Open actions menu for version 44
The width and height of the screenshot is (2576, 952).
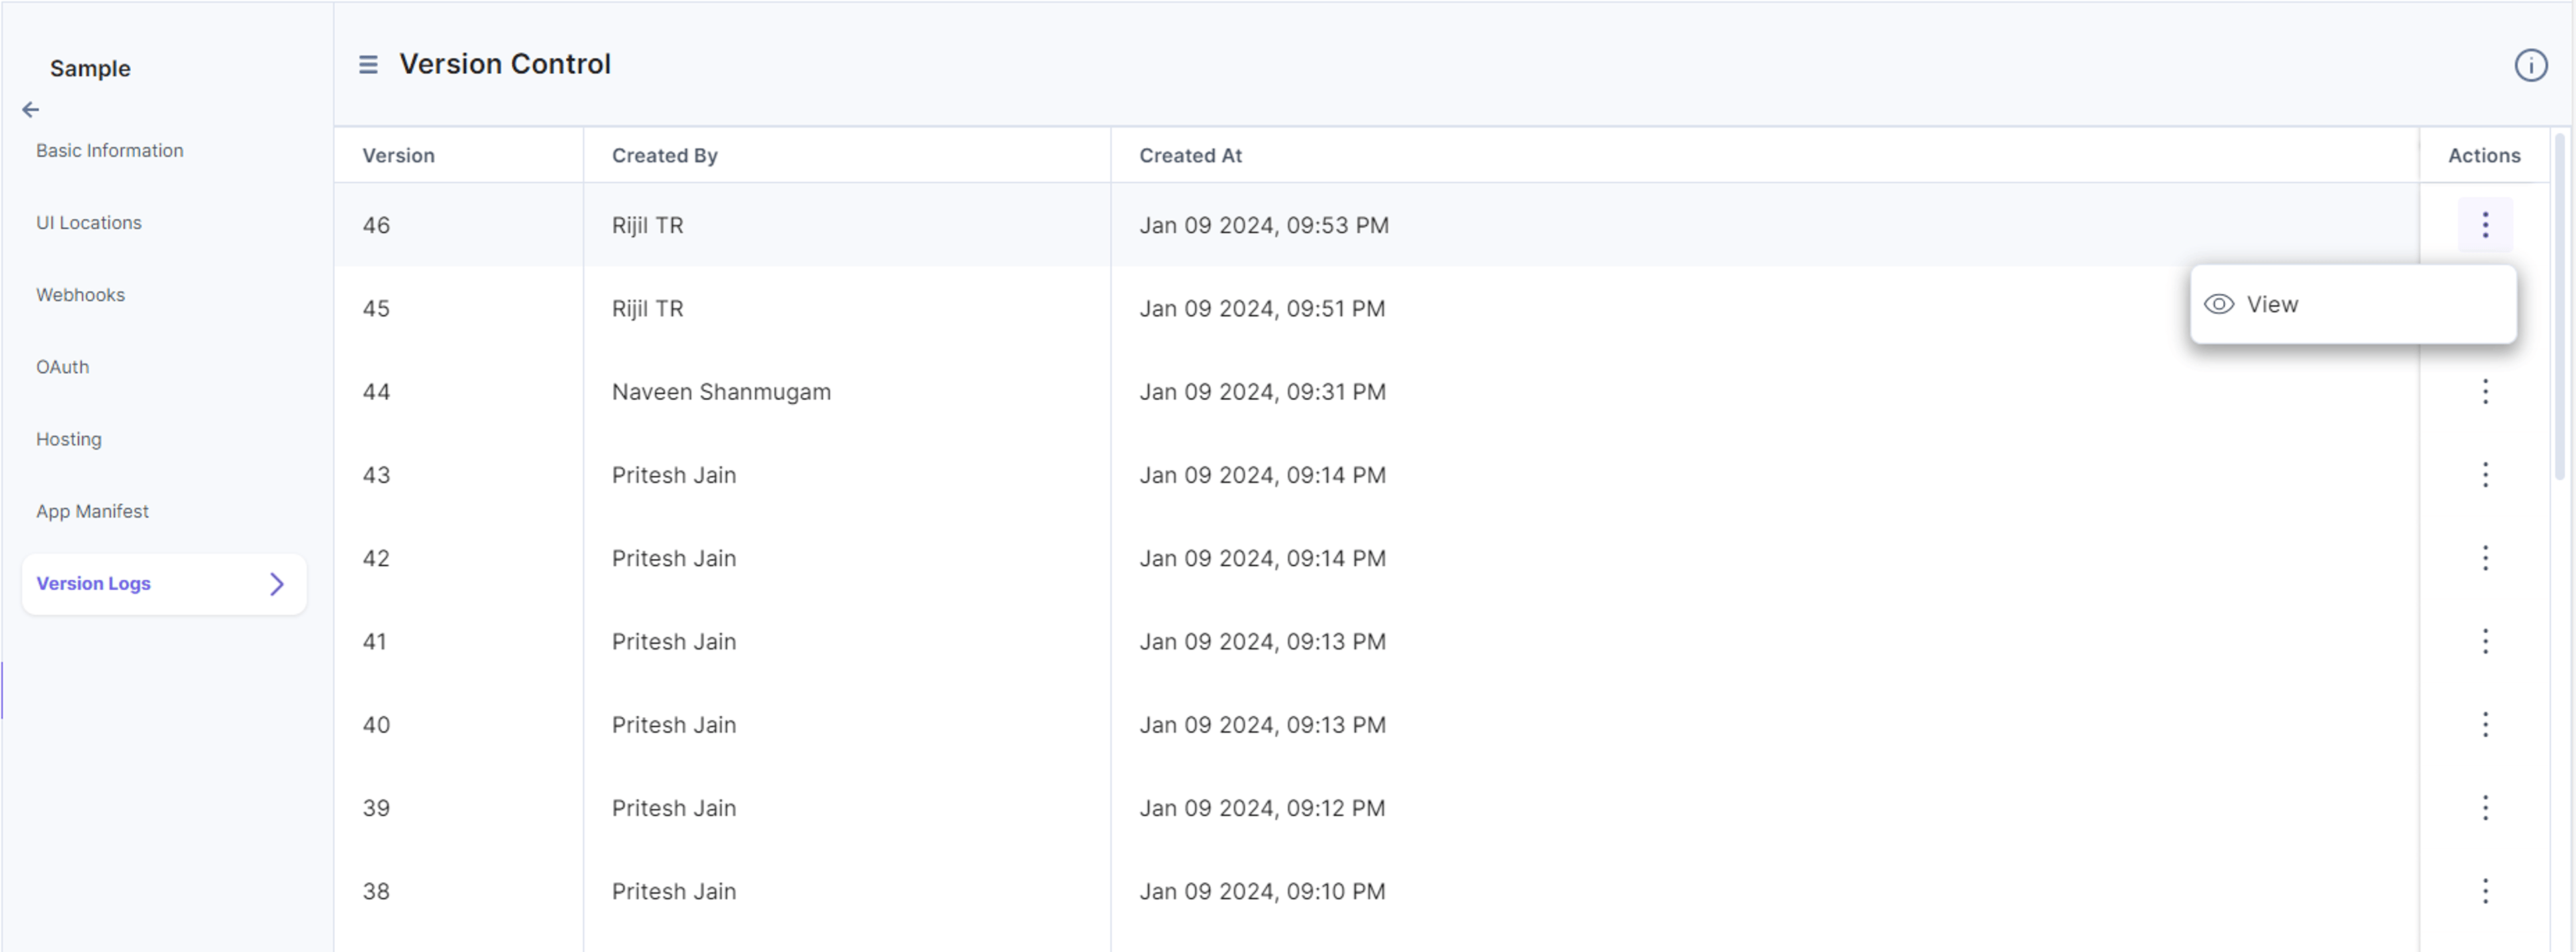point(2485,392)
